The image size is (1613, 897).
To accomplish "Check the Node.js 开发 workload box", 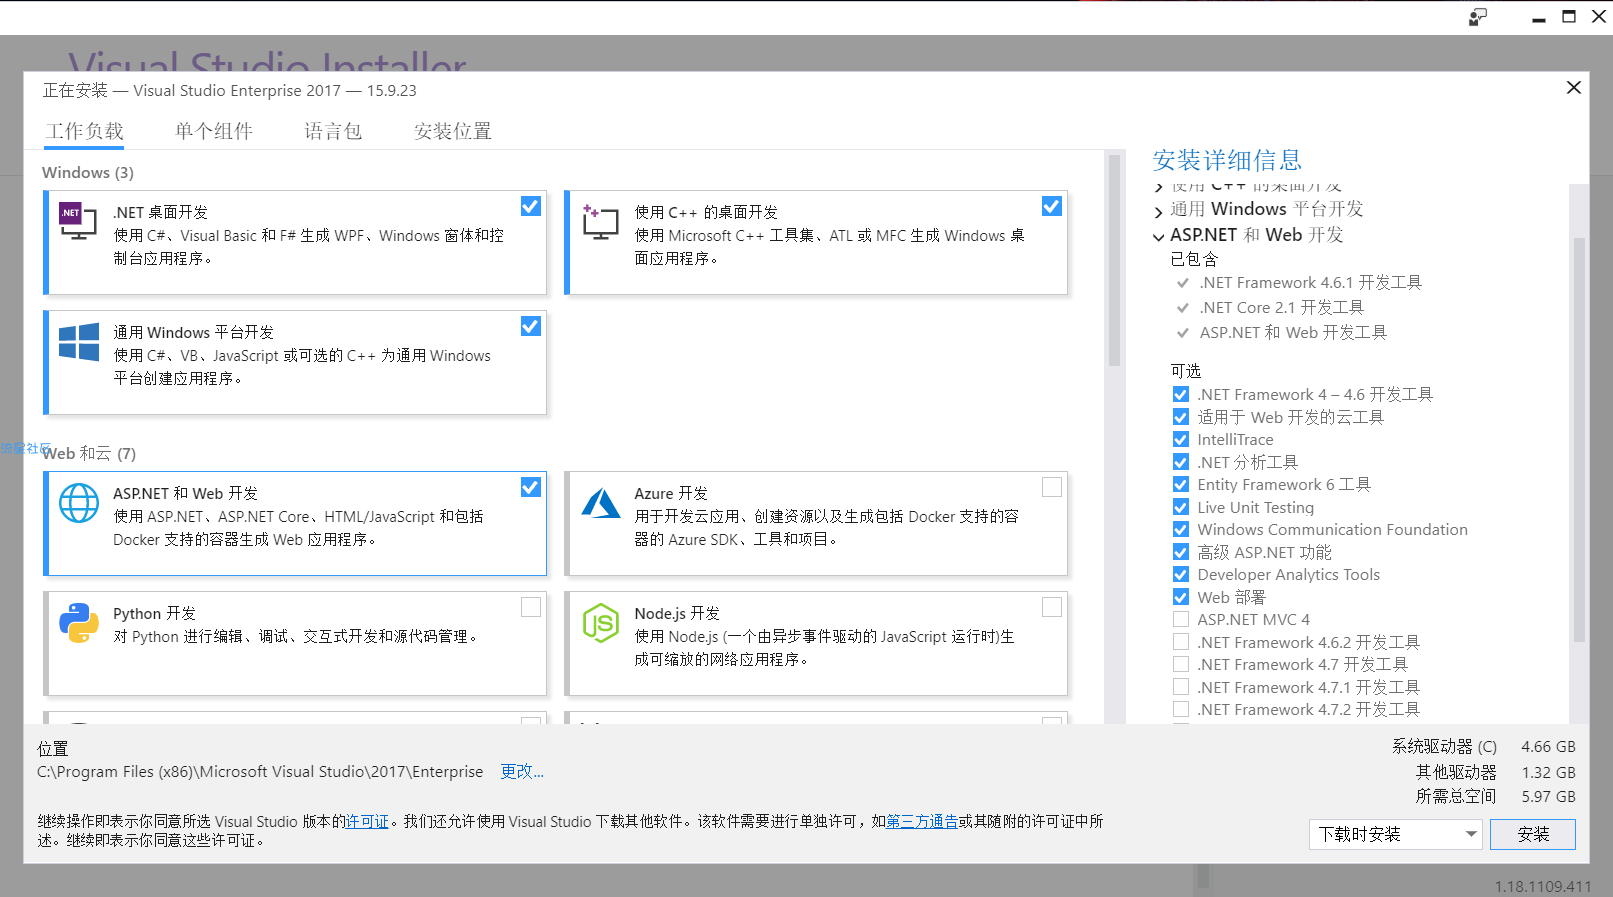I will [1052, 607].
